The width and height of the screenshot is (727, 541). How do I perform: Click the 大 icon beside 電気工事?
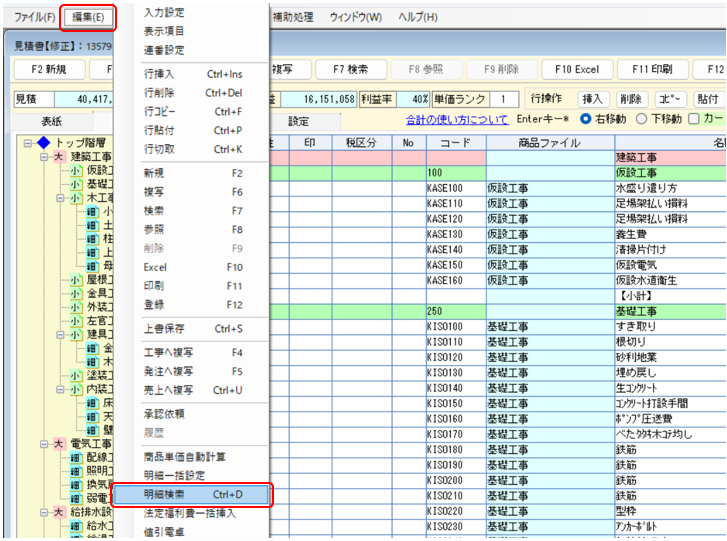click(x=58, y=444)
